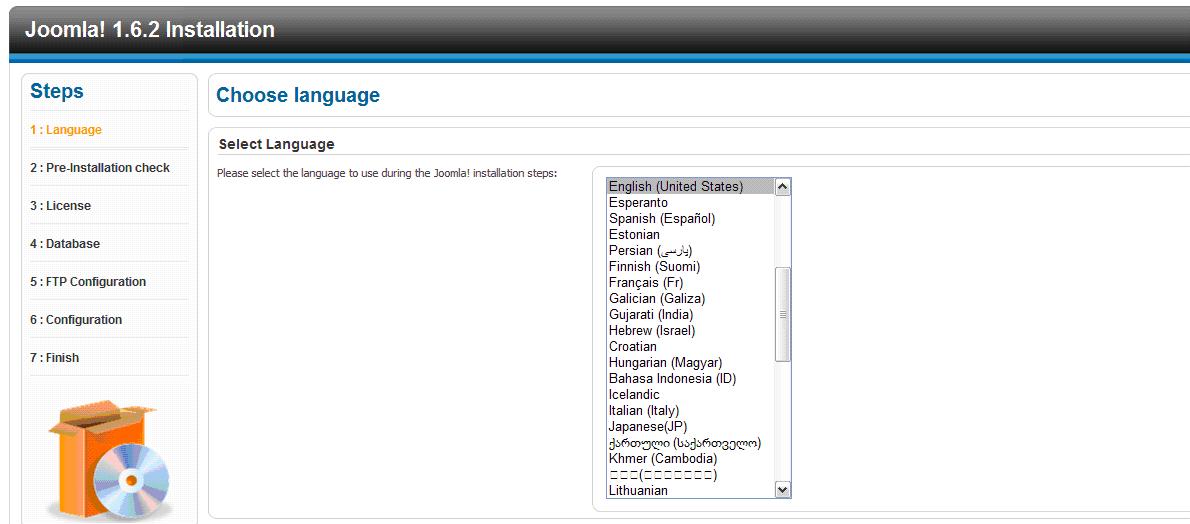The height and width of the screenshot is (524, 1190).
Task: Select the Georgian script language entry
Action: 691,443
